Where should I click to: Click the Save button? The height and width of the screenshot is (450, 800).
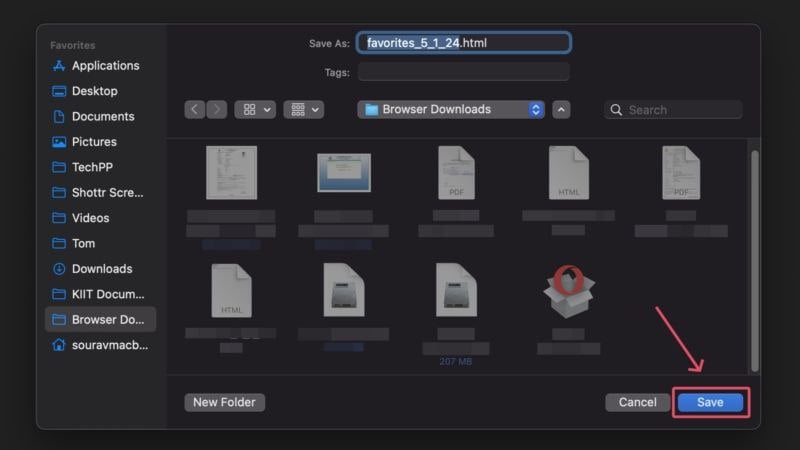(710, 403)
